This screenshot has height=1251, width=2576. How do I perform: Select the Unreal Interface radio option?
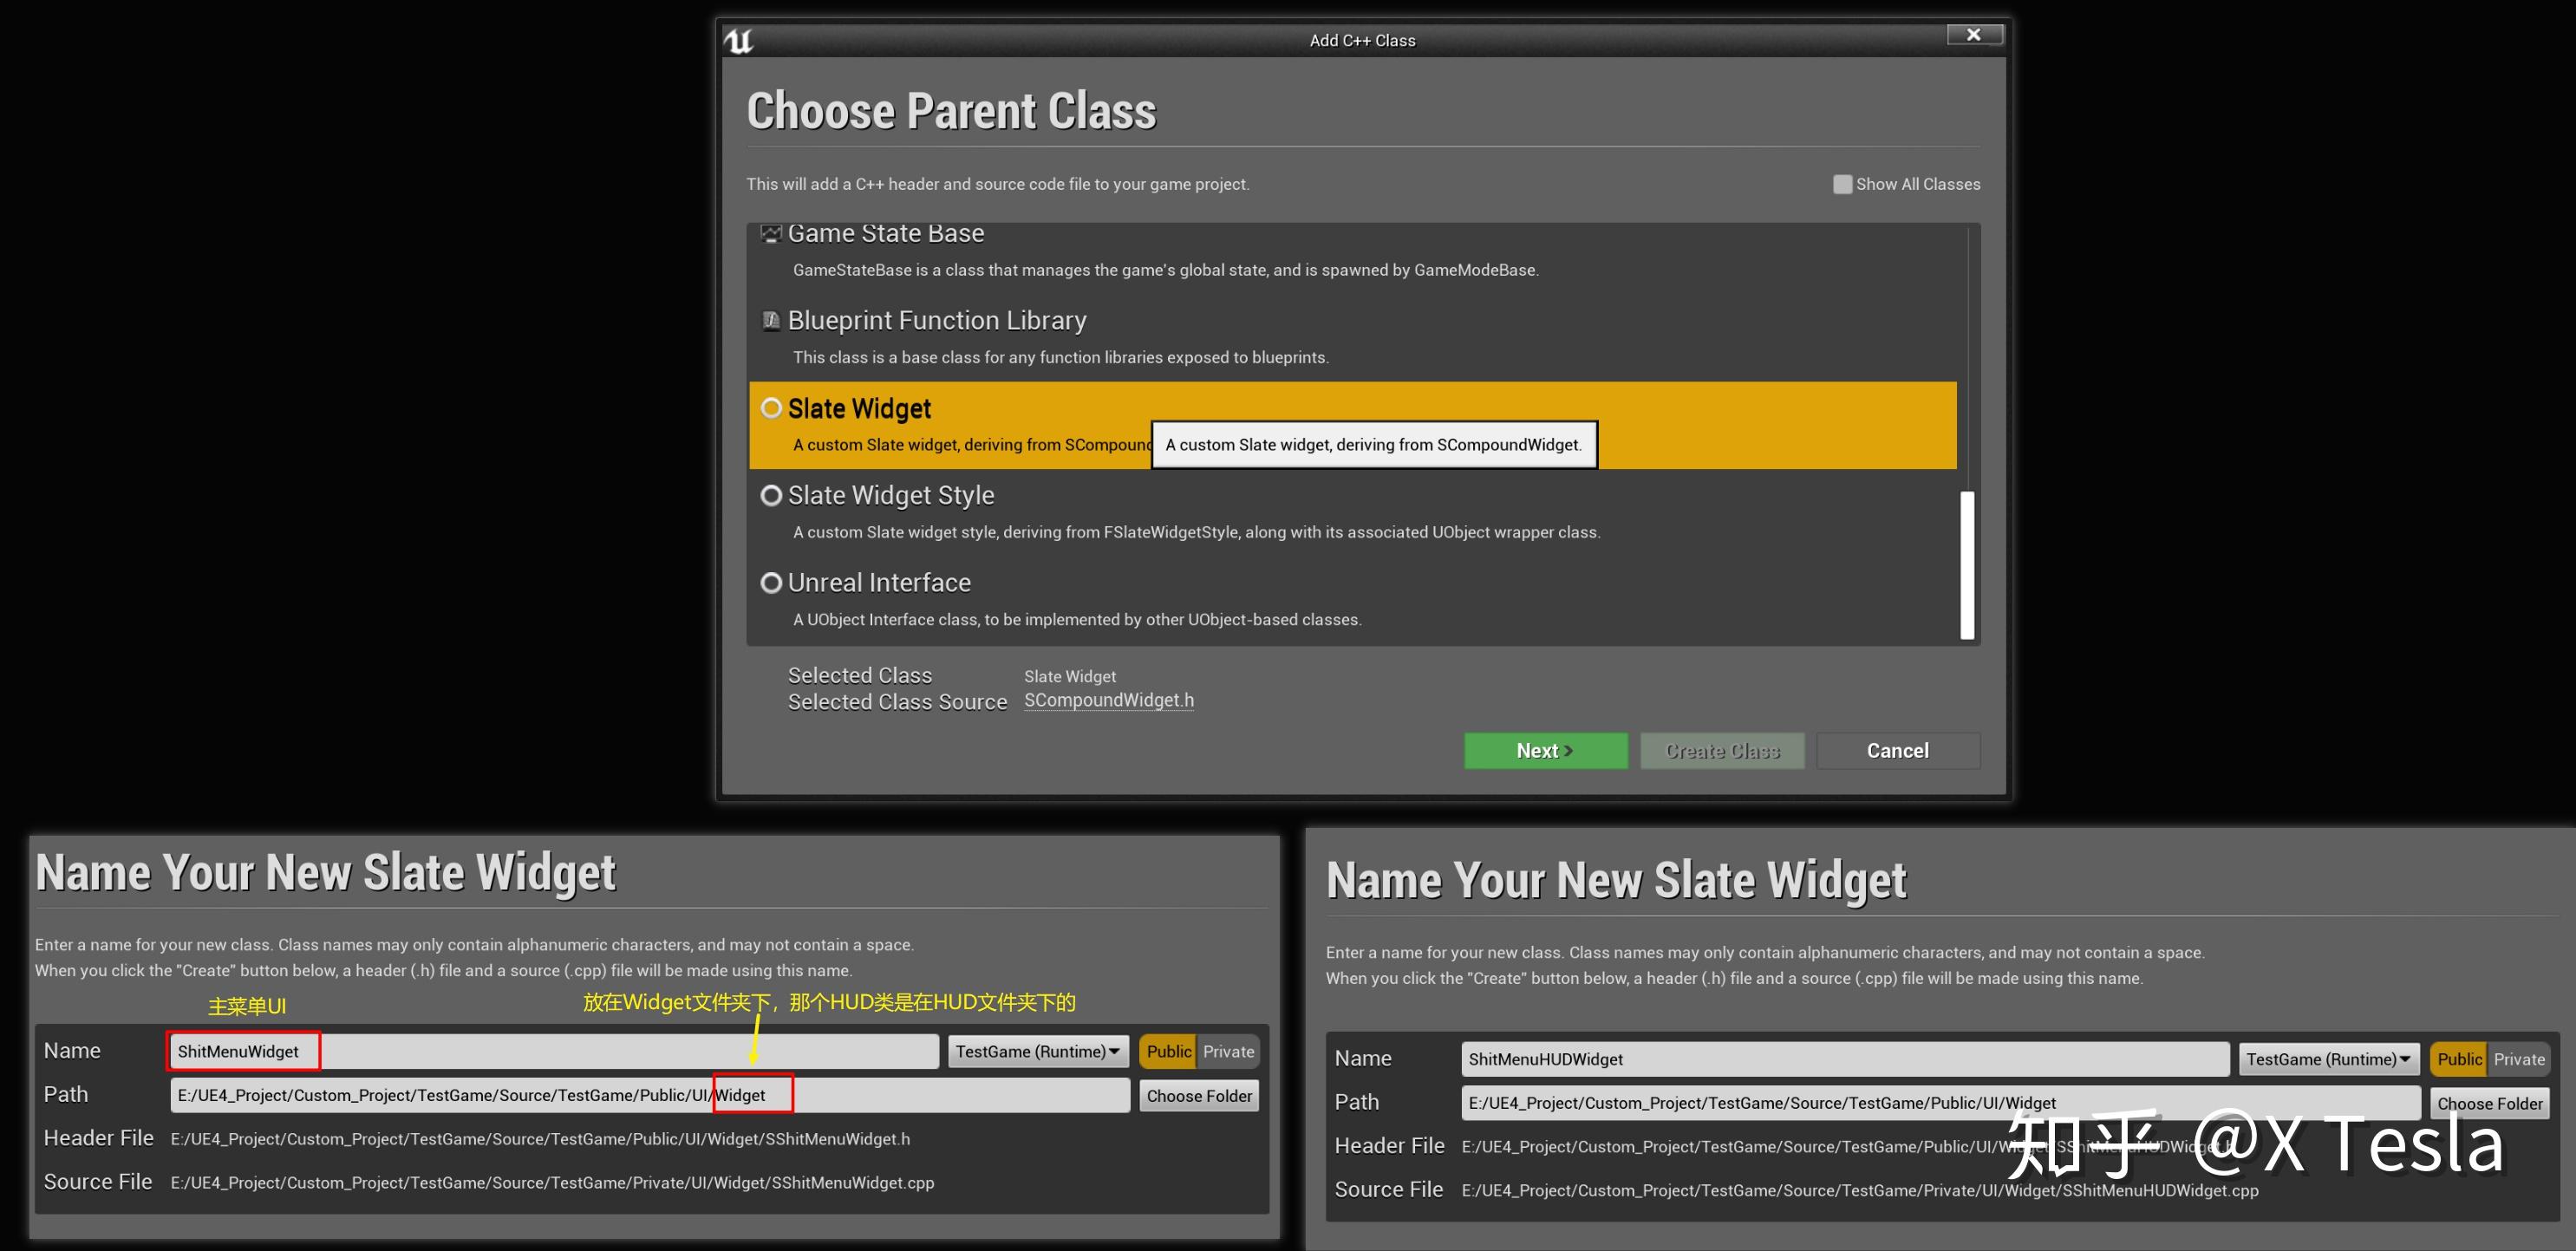(x=771, y=582)
